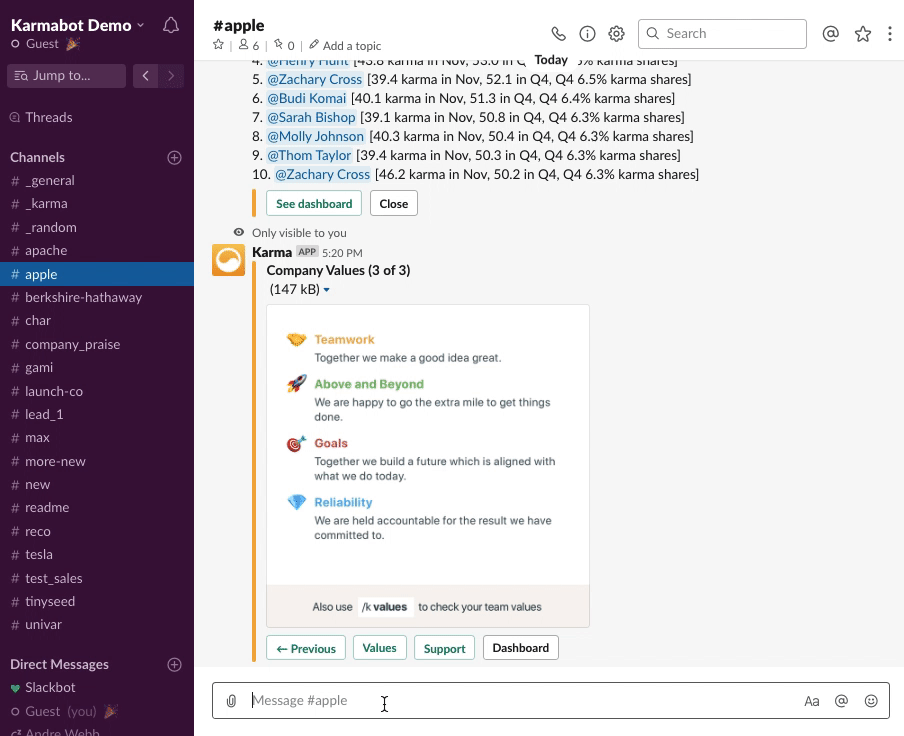Open the Dashboard button
The height and width of the screenshot is (736, 904).
[x=520, y=648]
